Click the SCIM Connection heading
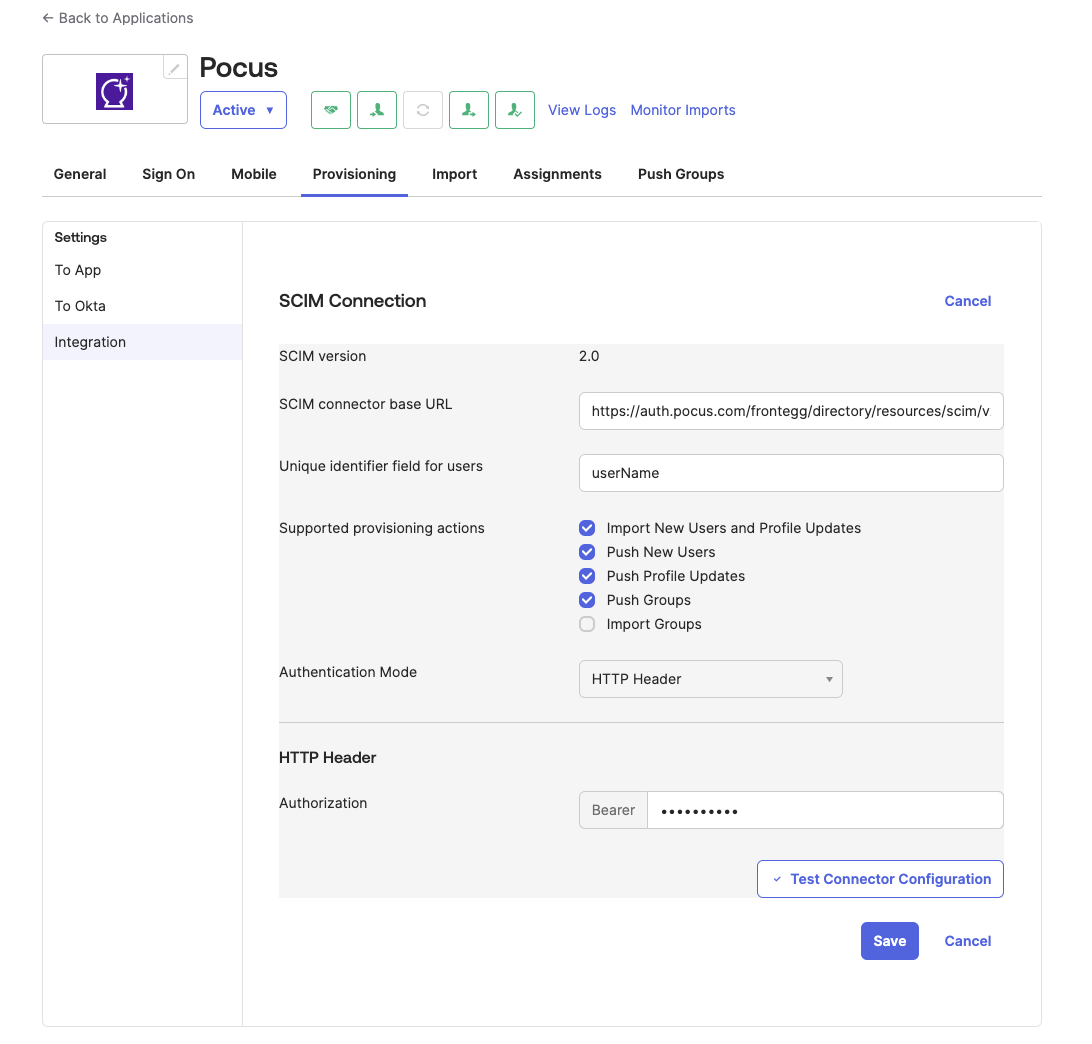This screenshot has height=1044, width=1092. point(352,301)
